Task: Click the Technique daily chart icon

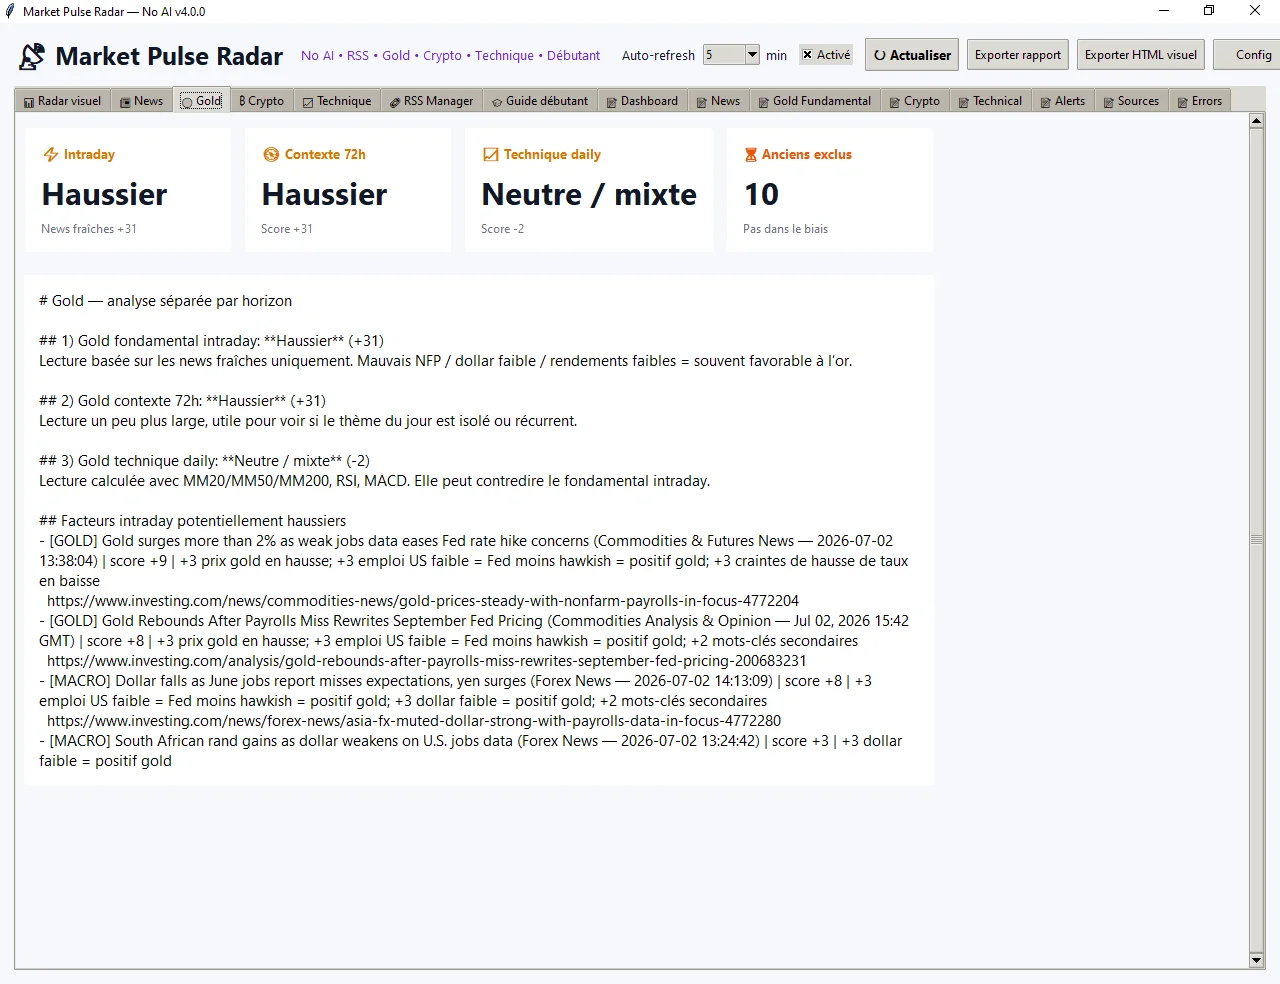Action: pos(490,155)
